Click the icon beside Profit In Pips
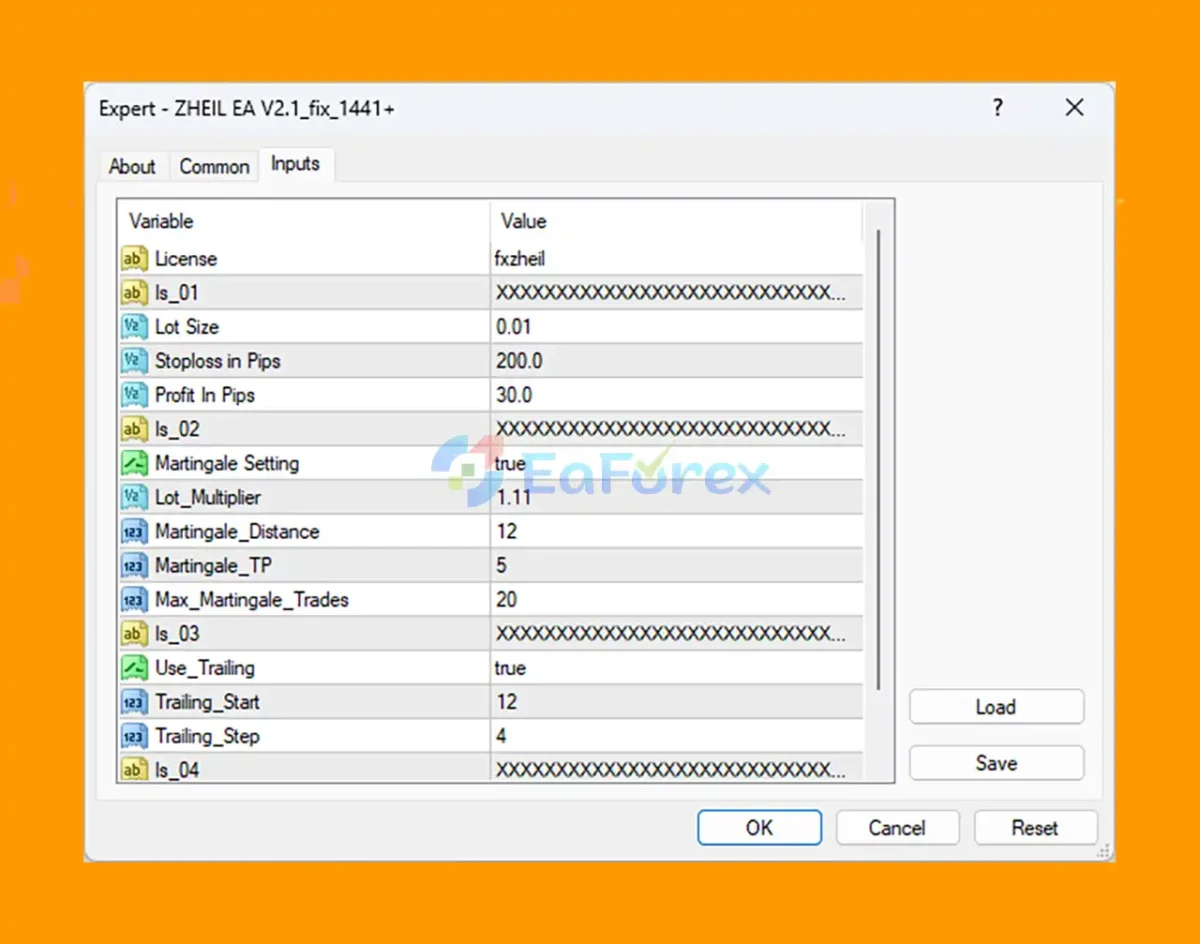Image resolution: width=1200 pixels, height=944 pixels. [x=134, y=395]
